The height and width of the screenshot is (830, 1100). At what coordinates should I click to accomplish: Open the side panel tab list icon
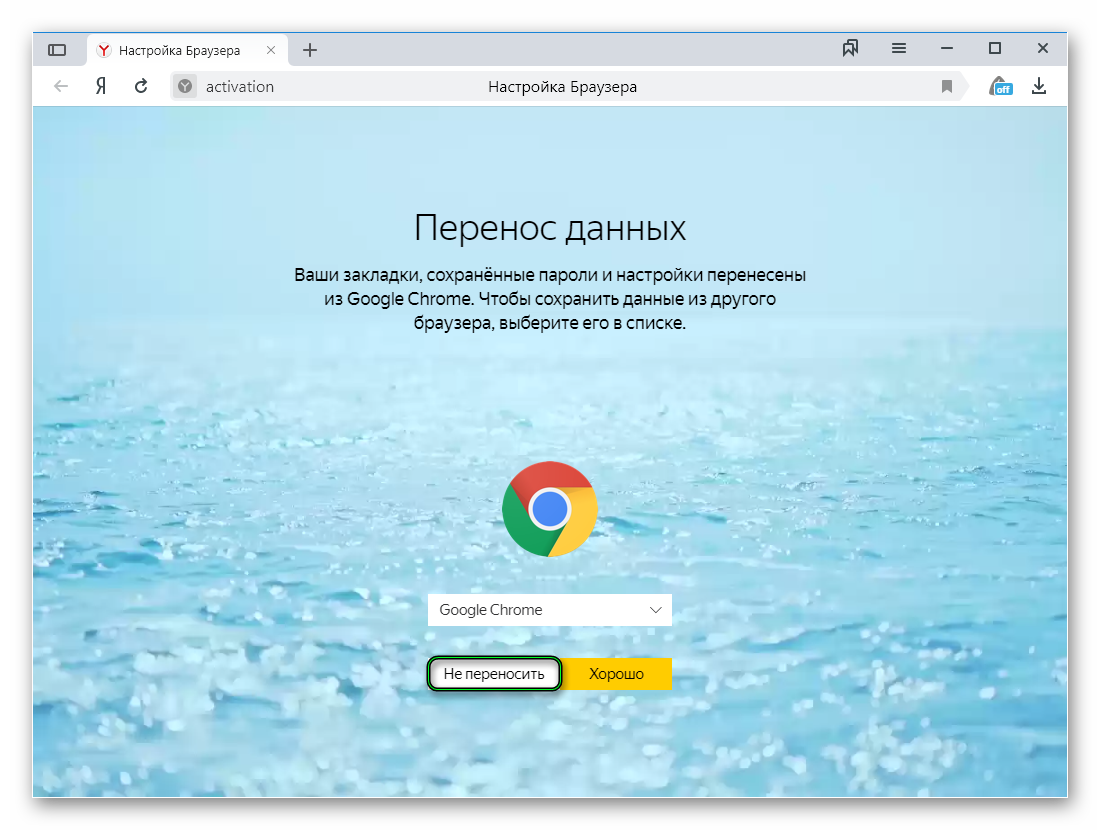pos(57,50)
